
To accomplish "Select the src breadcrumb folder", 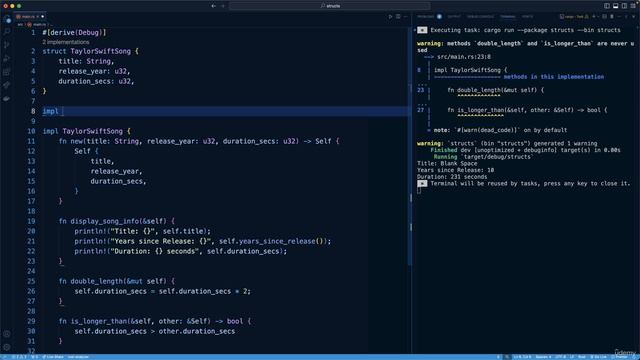I will coord(20,24).
